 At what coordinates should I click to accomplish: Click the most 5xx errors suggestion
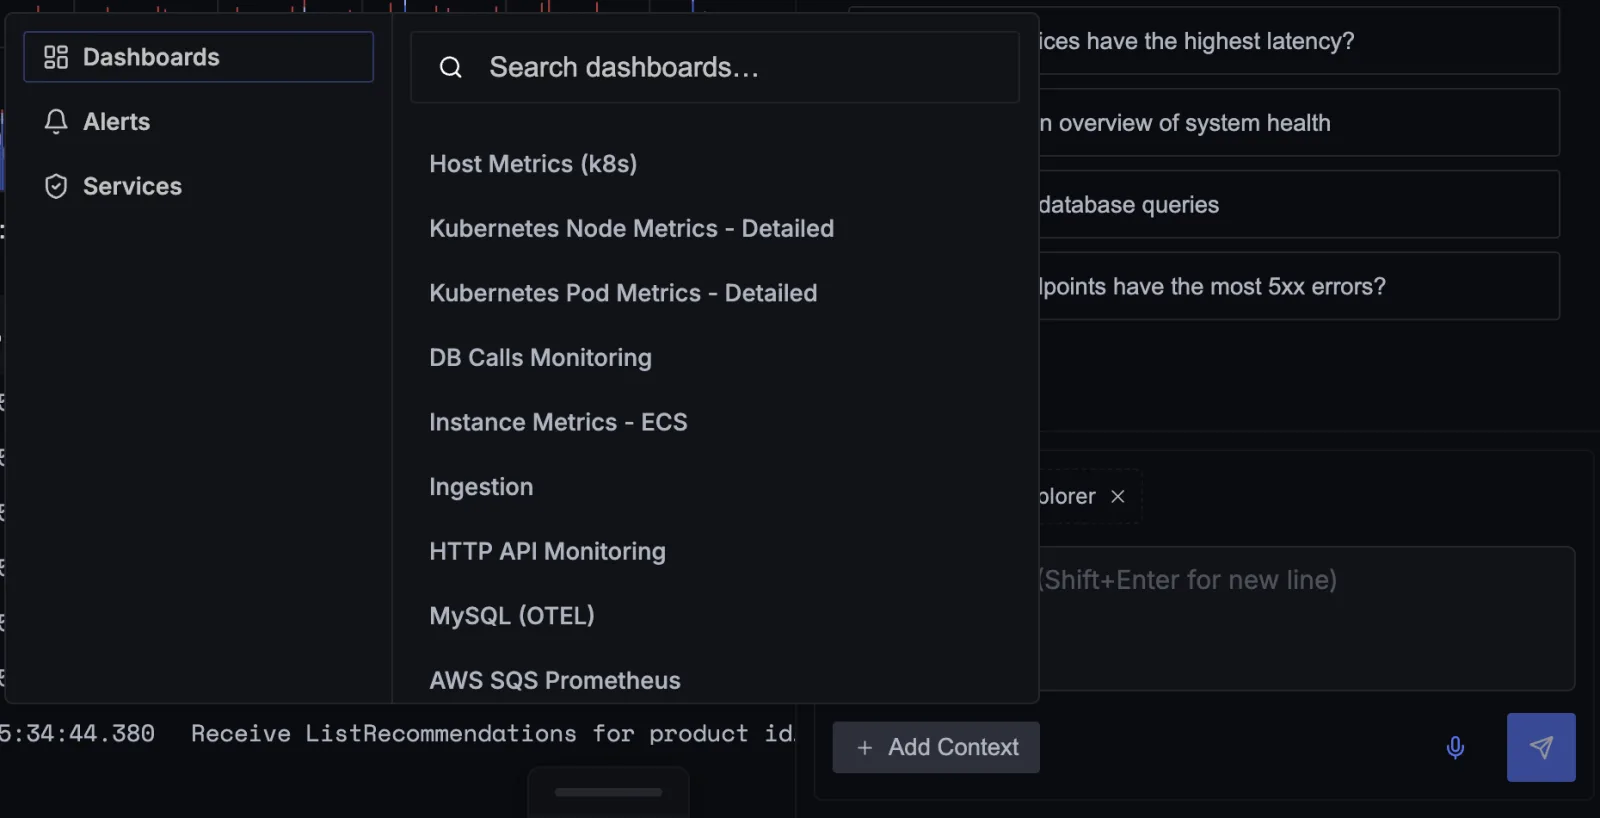(1298, 287)
